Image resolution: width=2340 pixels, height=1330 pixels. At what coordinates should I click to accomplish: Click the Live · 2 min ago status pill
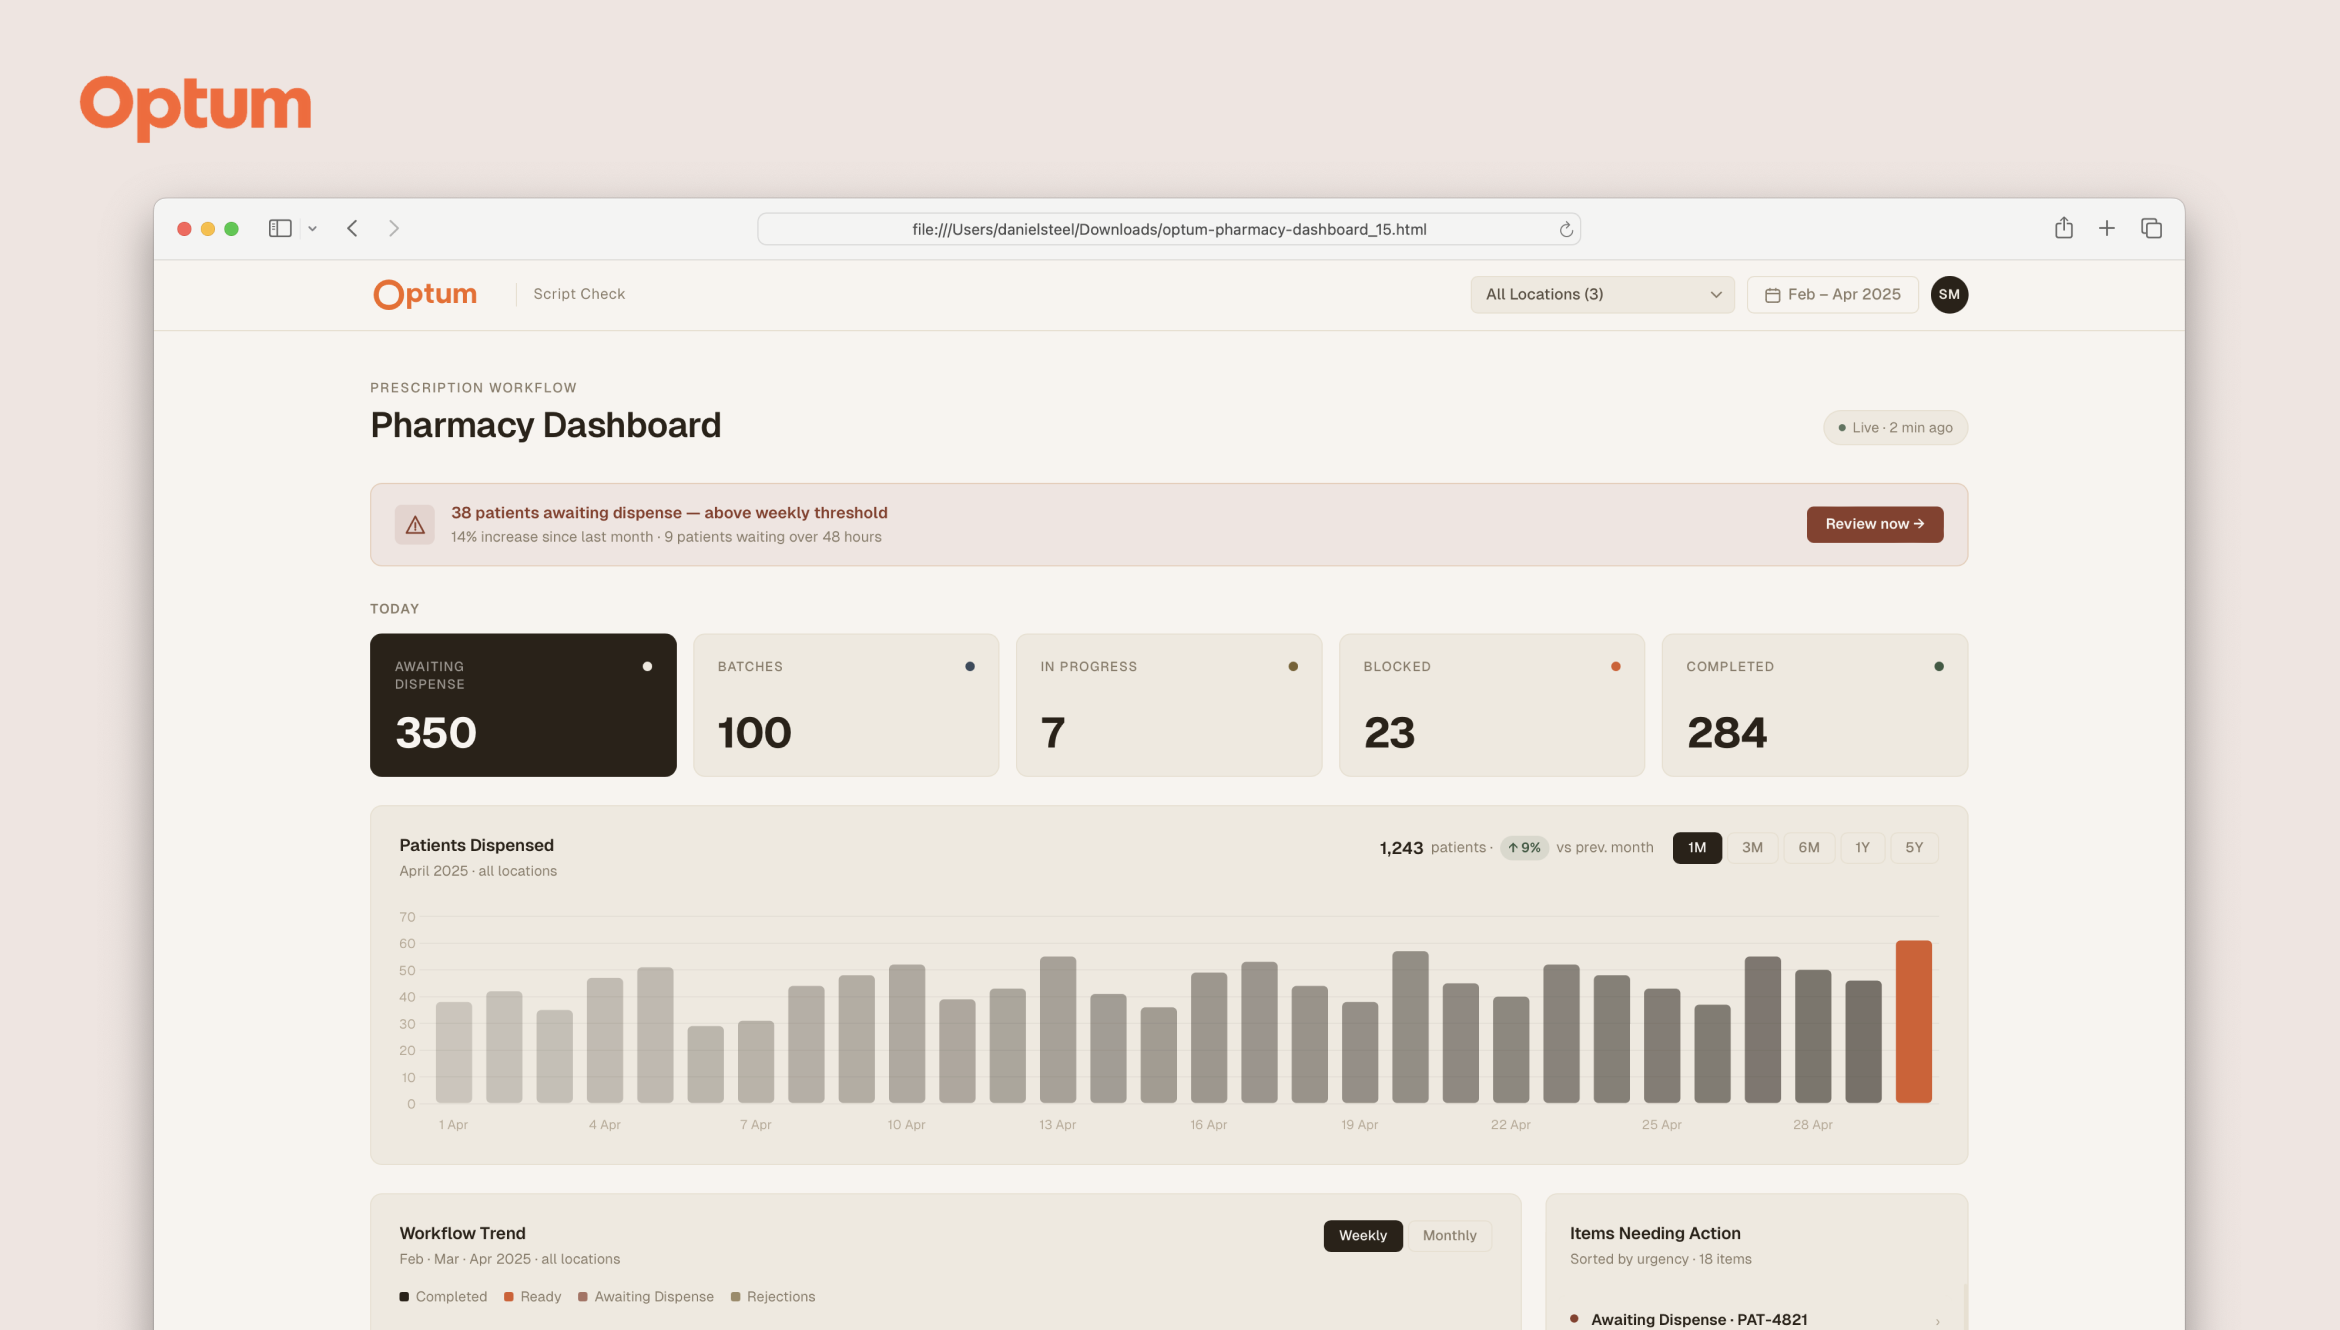click(x=1895, y=427)
